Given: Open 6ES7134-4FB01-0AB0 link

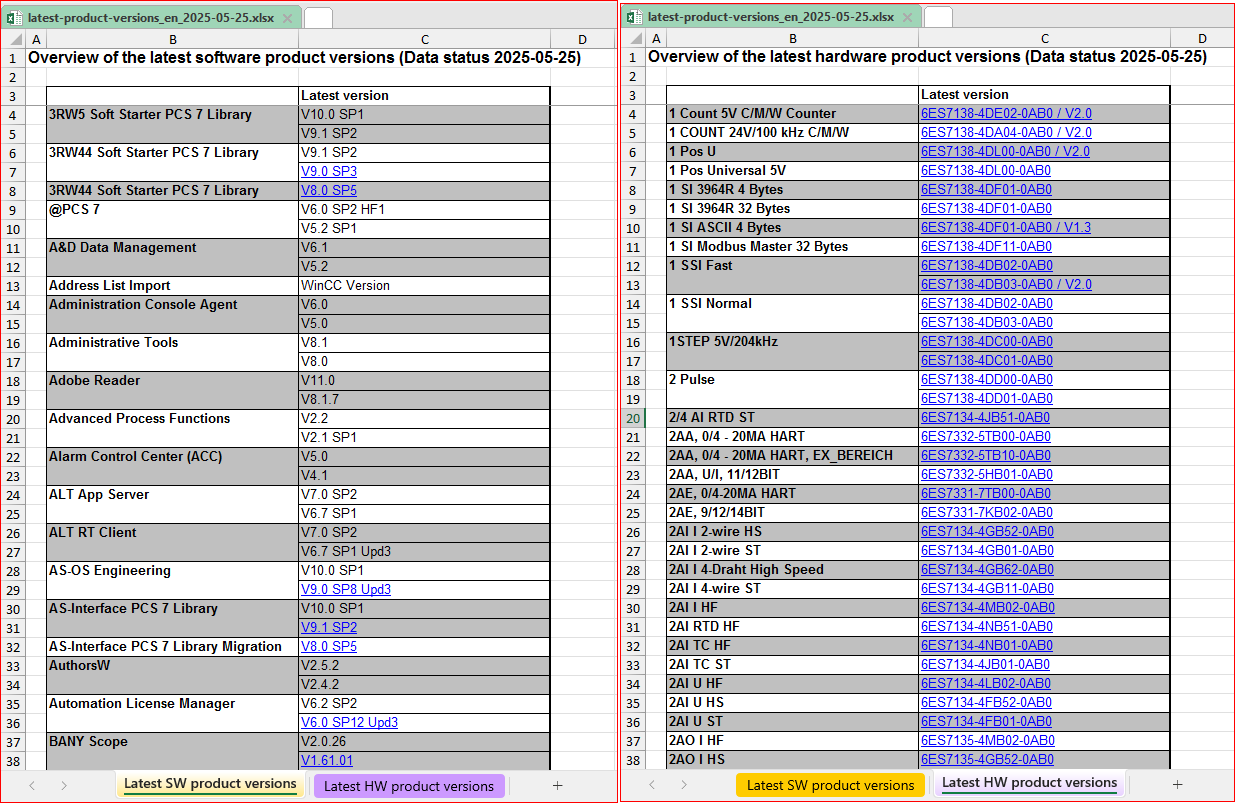Looking at the screenshot, I should point(986,721).
